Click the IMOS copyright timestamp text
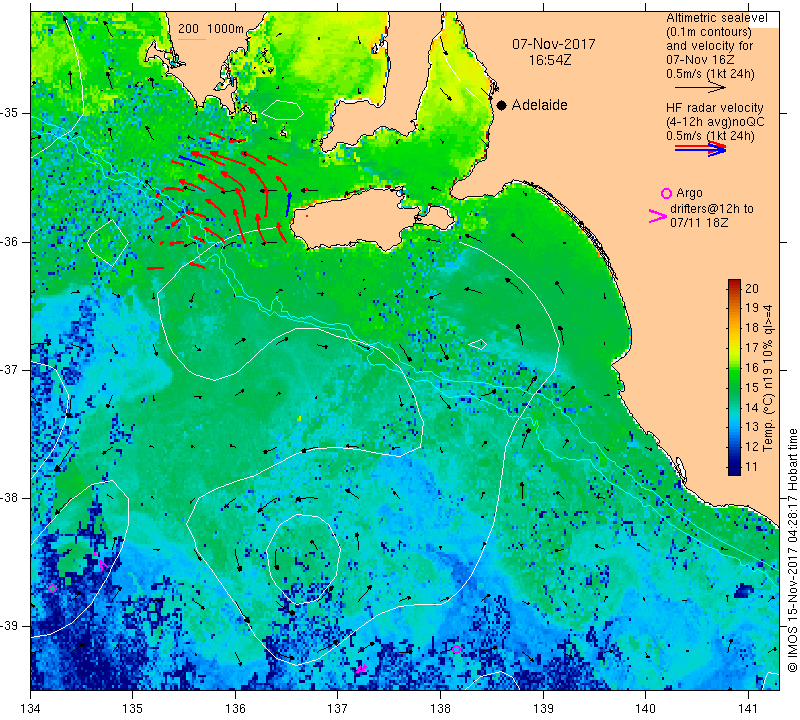This screenshot has width=800, height=720. coord(792,550)
